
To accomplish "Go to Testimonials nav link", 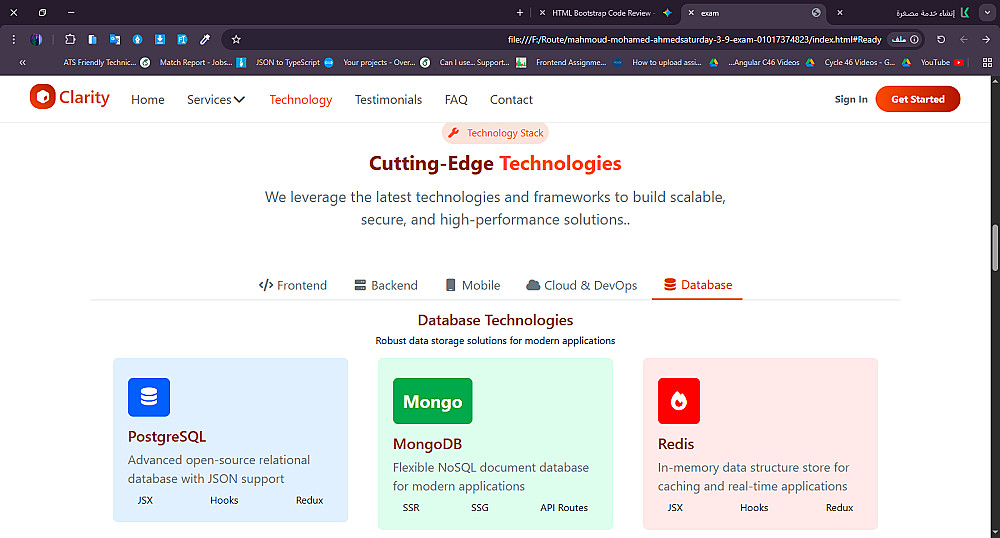I will pos(388,99).
